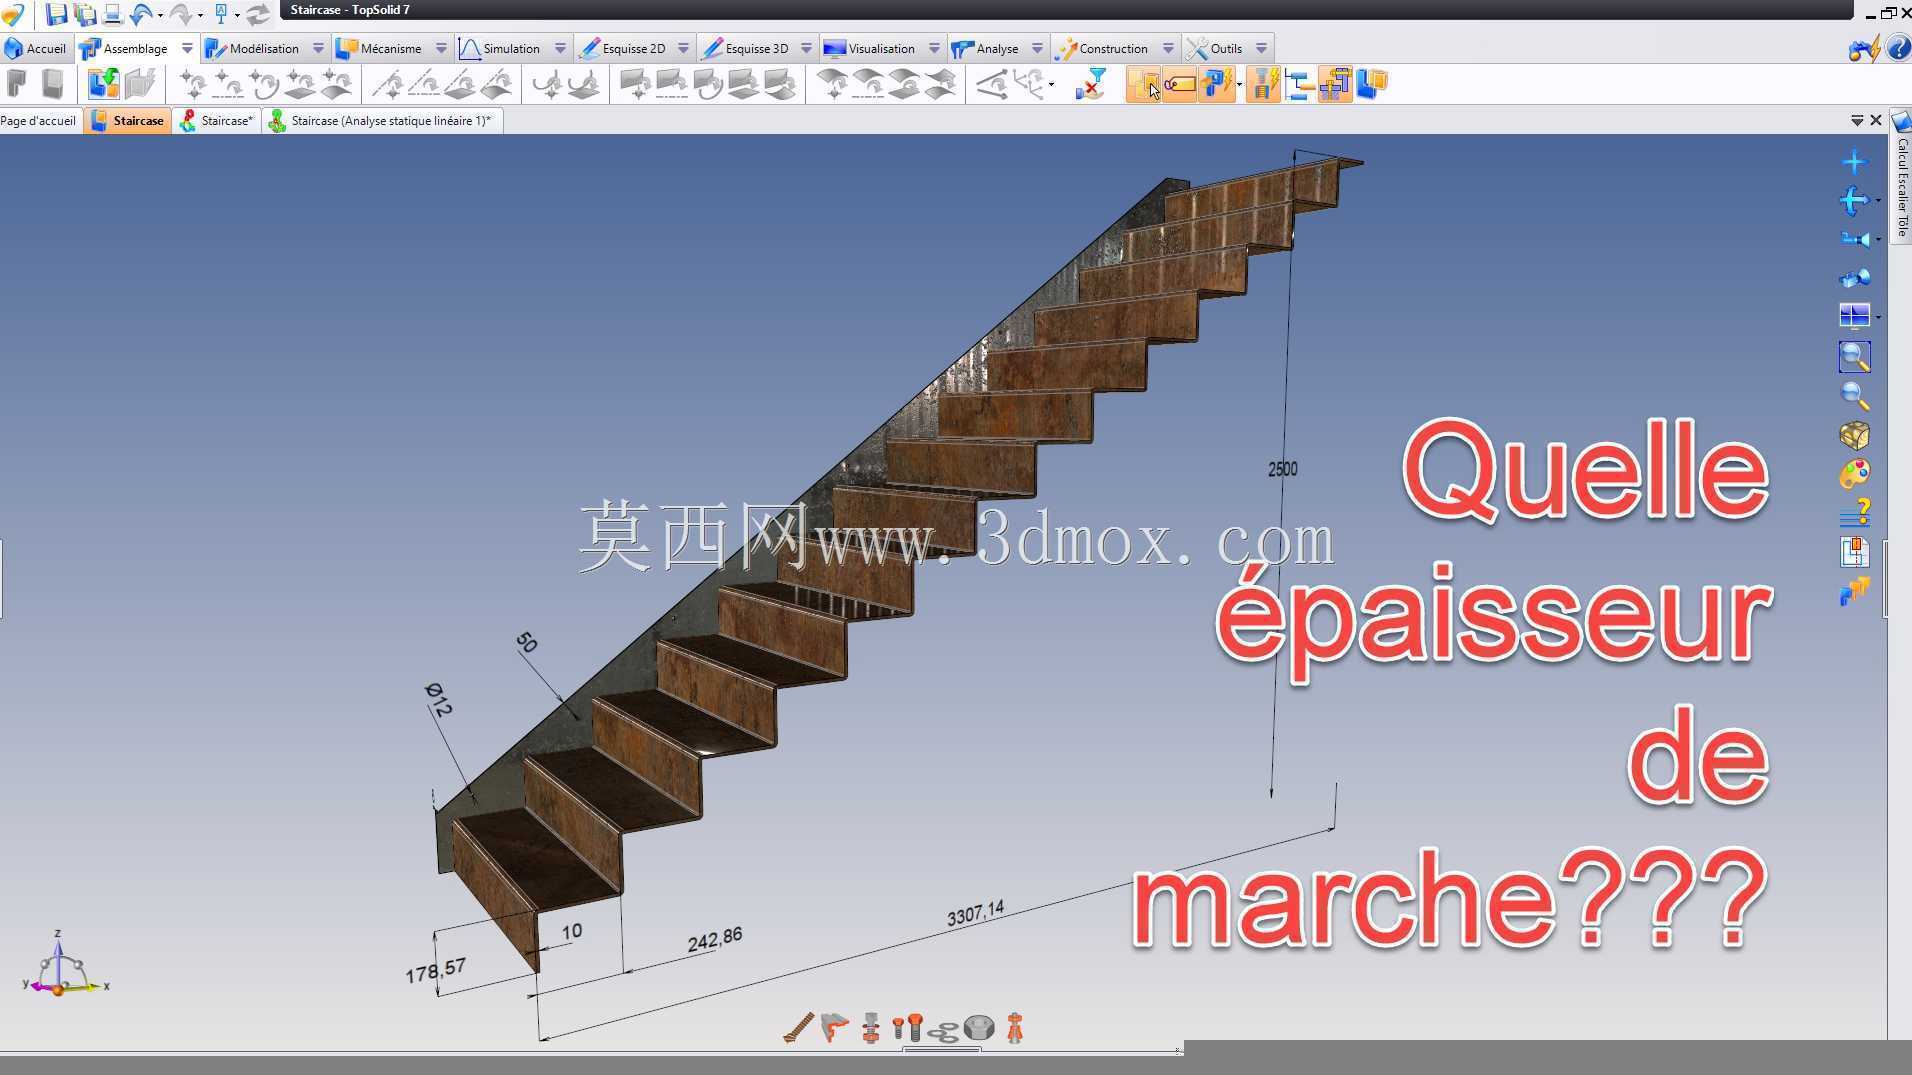Image resolution: width=1912 pixels, height=1075 pixels.
Task: Click the Print icon
Action: [112, 14]
